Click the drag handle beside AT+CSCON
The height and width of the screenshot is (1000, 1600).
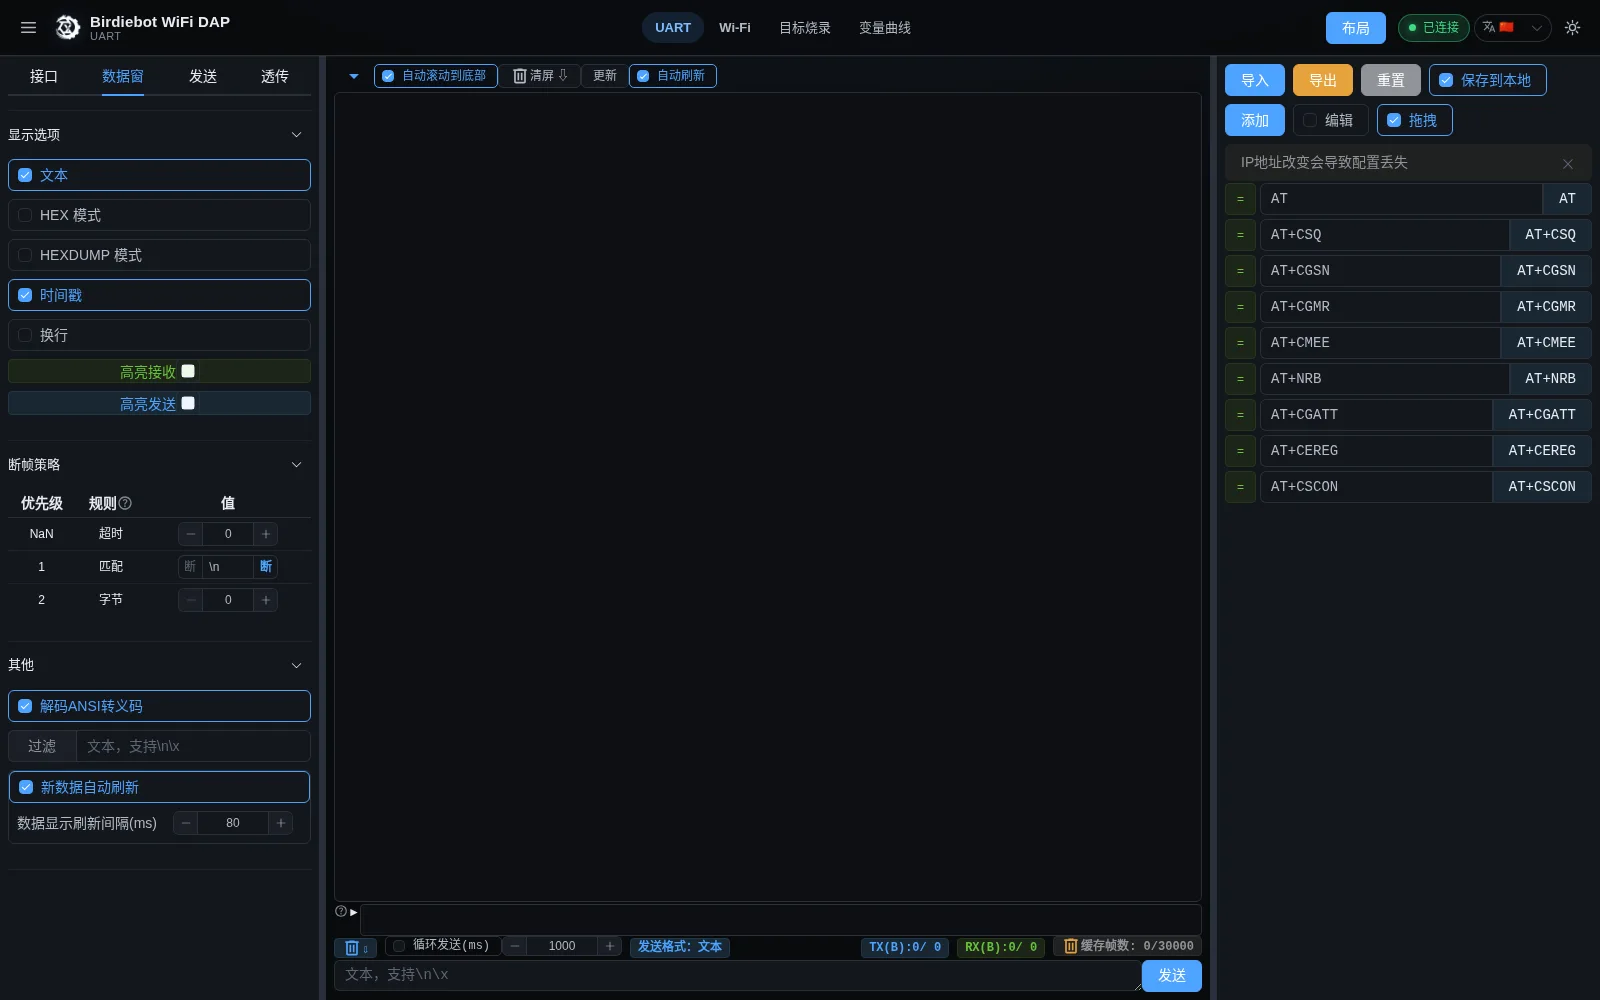coord(1240,487)
